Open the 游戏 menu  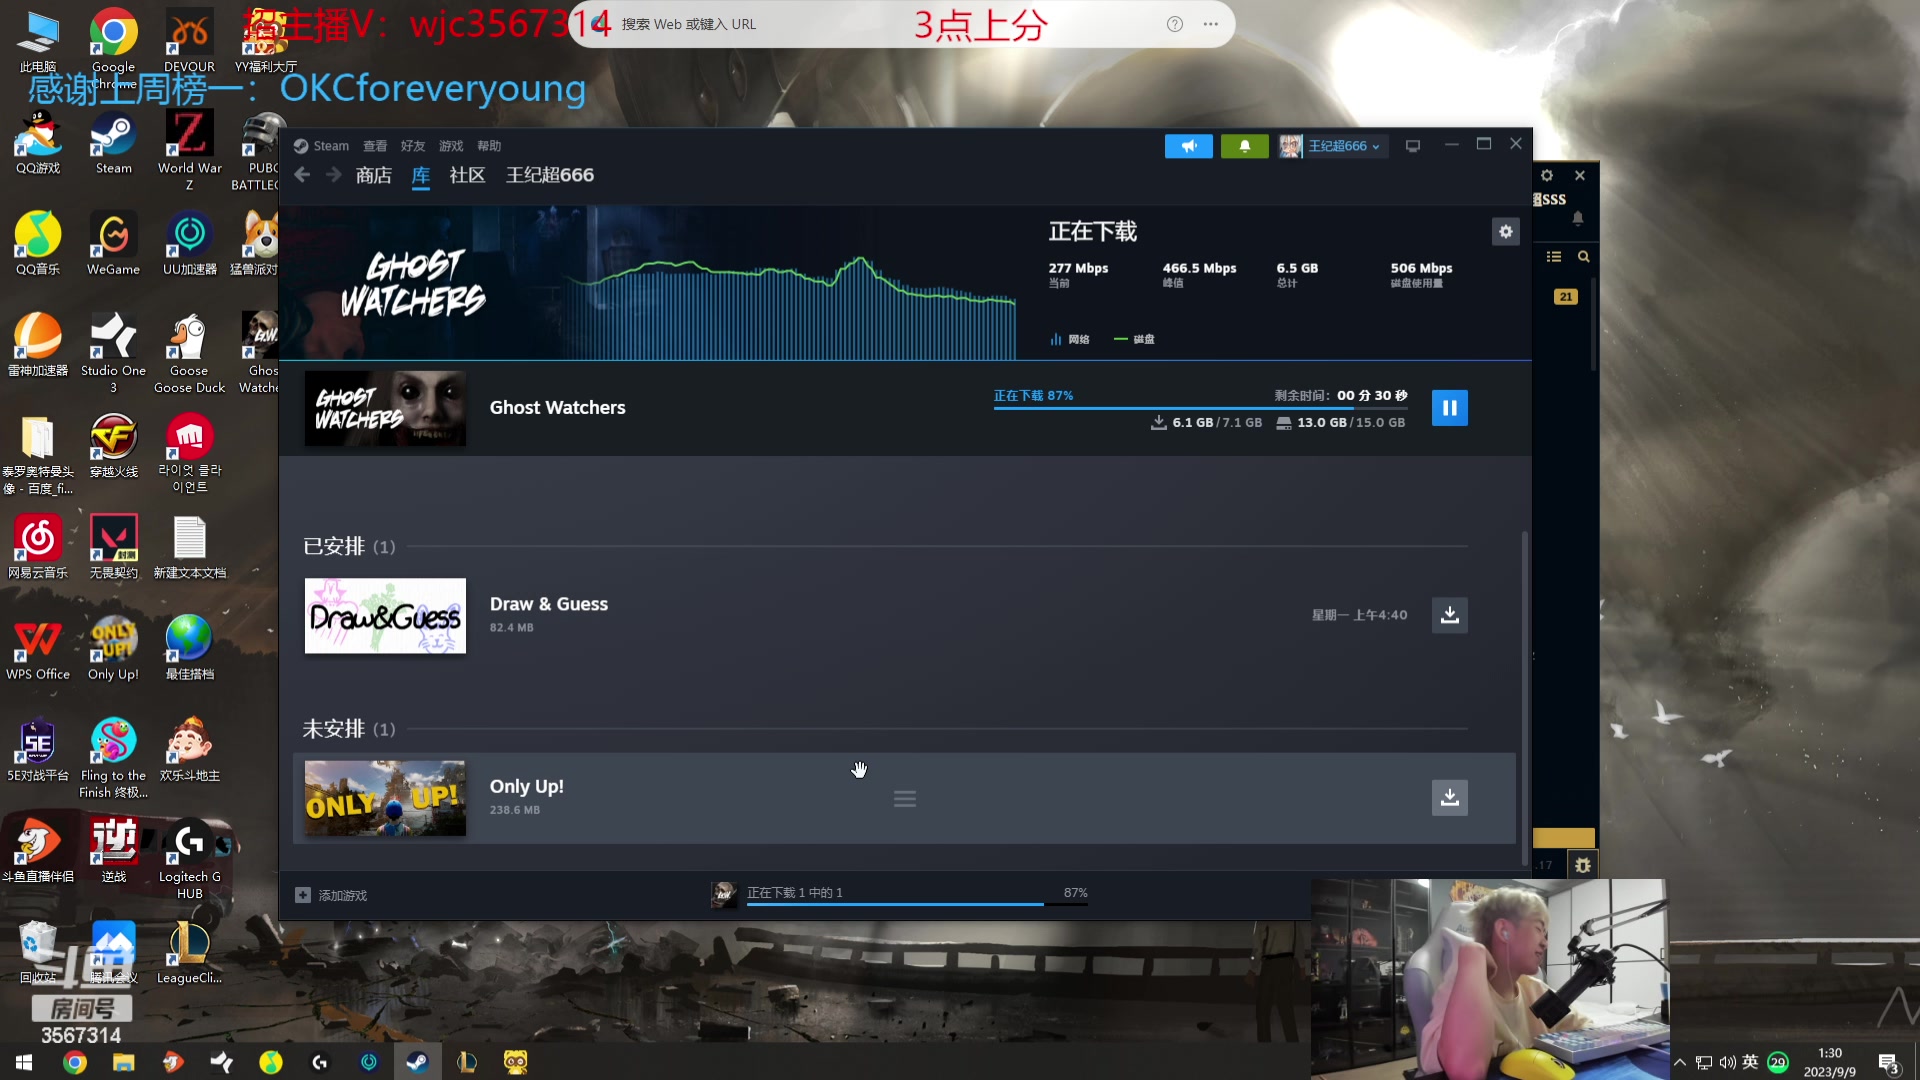click(x=451, y=146)
